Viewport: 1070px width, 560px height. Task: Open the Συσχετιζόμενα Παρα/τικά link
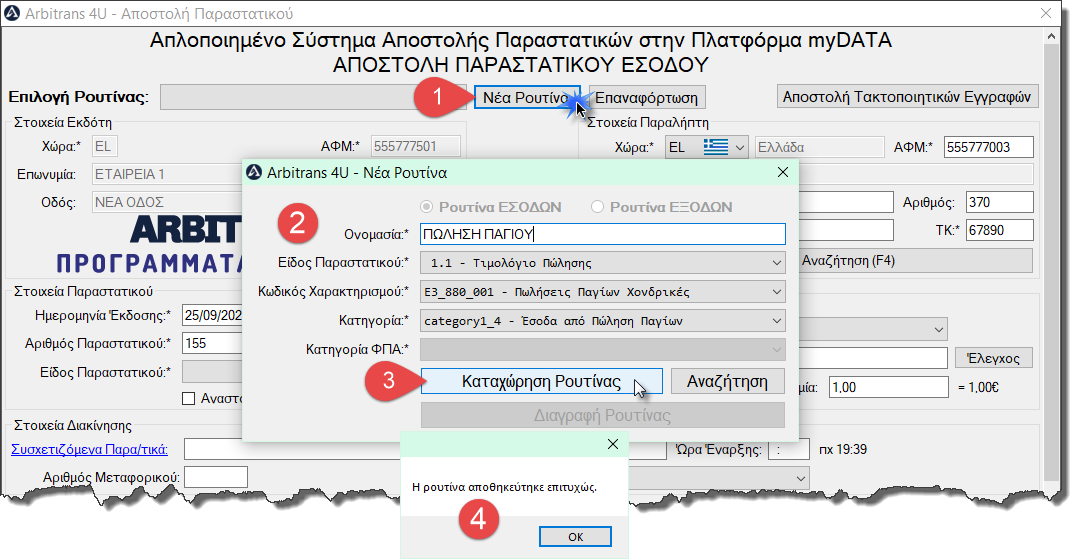[x=89, y=450]
